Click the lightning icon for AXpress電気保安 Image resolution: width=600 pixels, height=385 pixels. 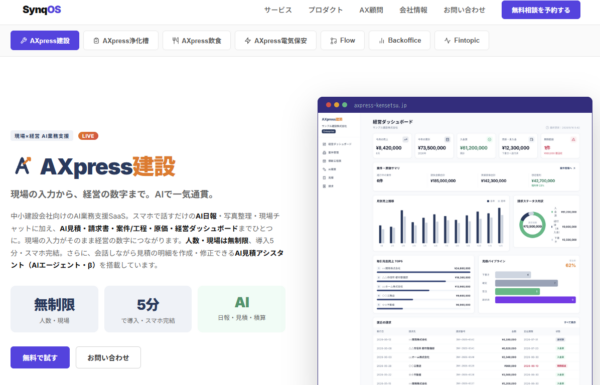[248, 41]
